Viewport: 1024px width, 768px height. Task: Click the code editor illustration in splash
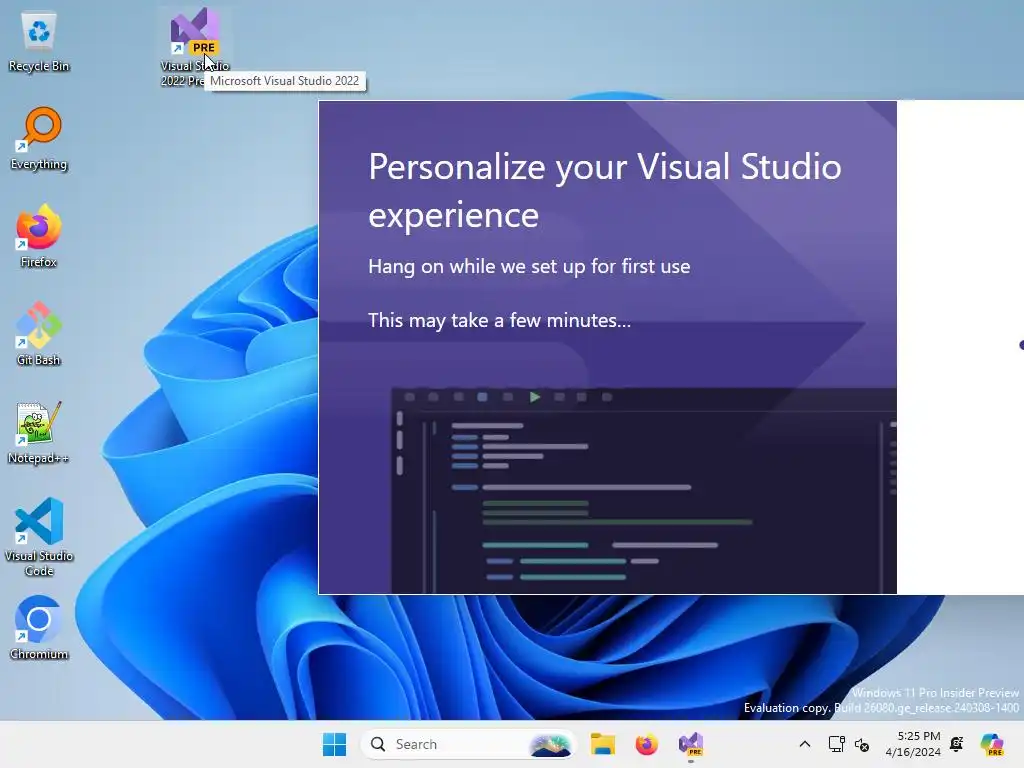click(x=643, y=490)
